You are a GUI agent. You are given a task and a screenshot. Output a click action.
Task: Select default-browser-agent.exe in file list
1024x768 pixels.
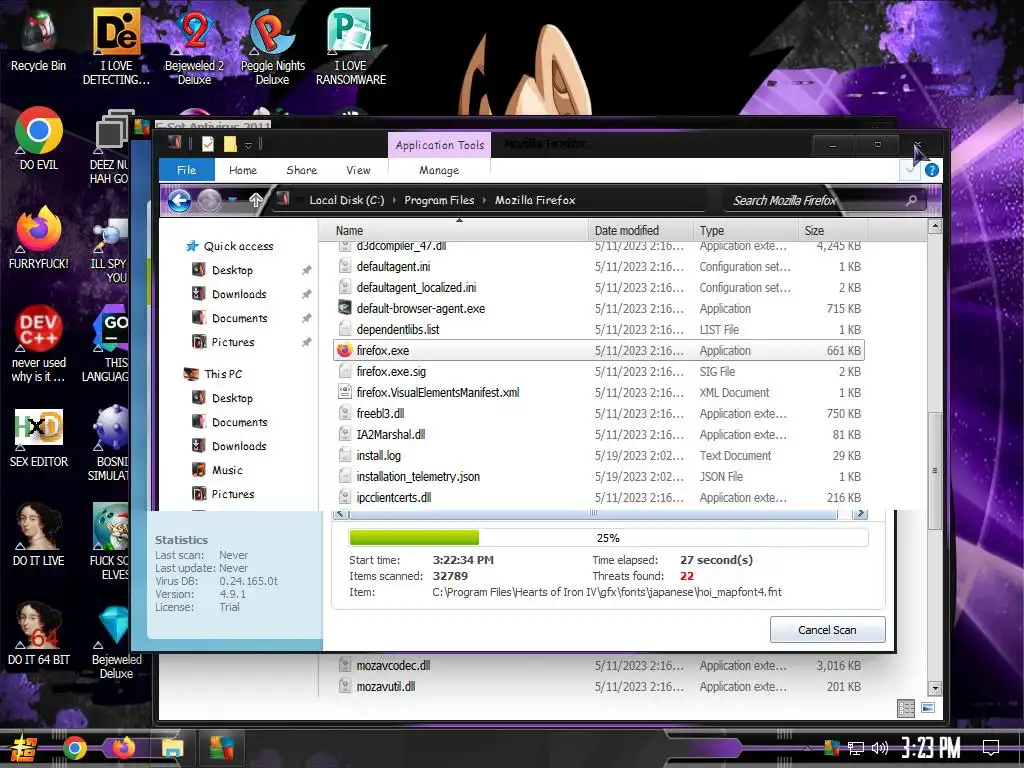point(599,308)
